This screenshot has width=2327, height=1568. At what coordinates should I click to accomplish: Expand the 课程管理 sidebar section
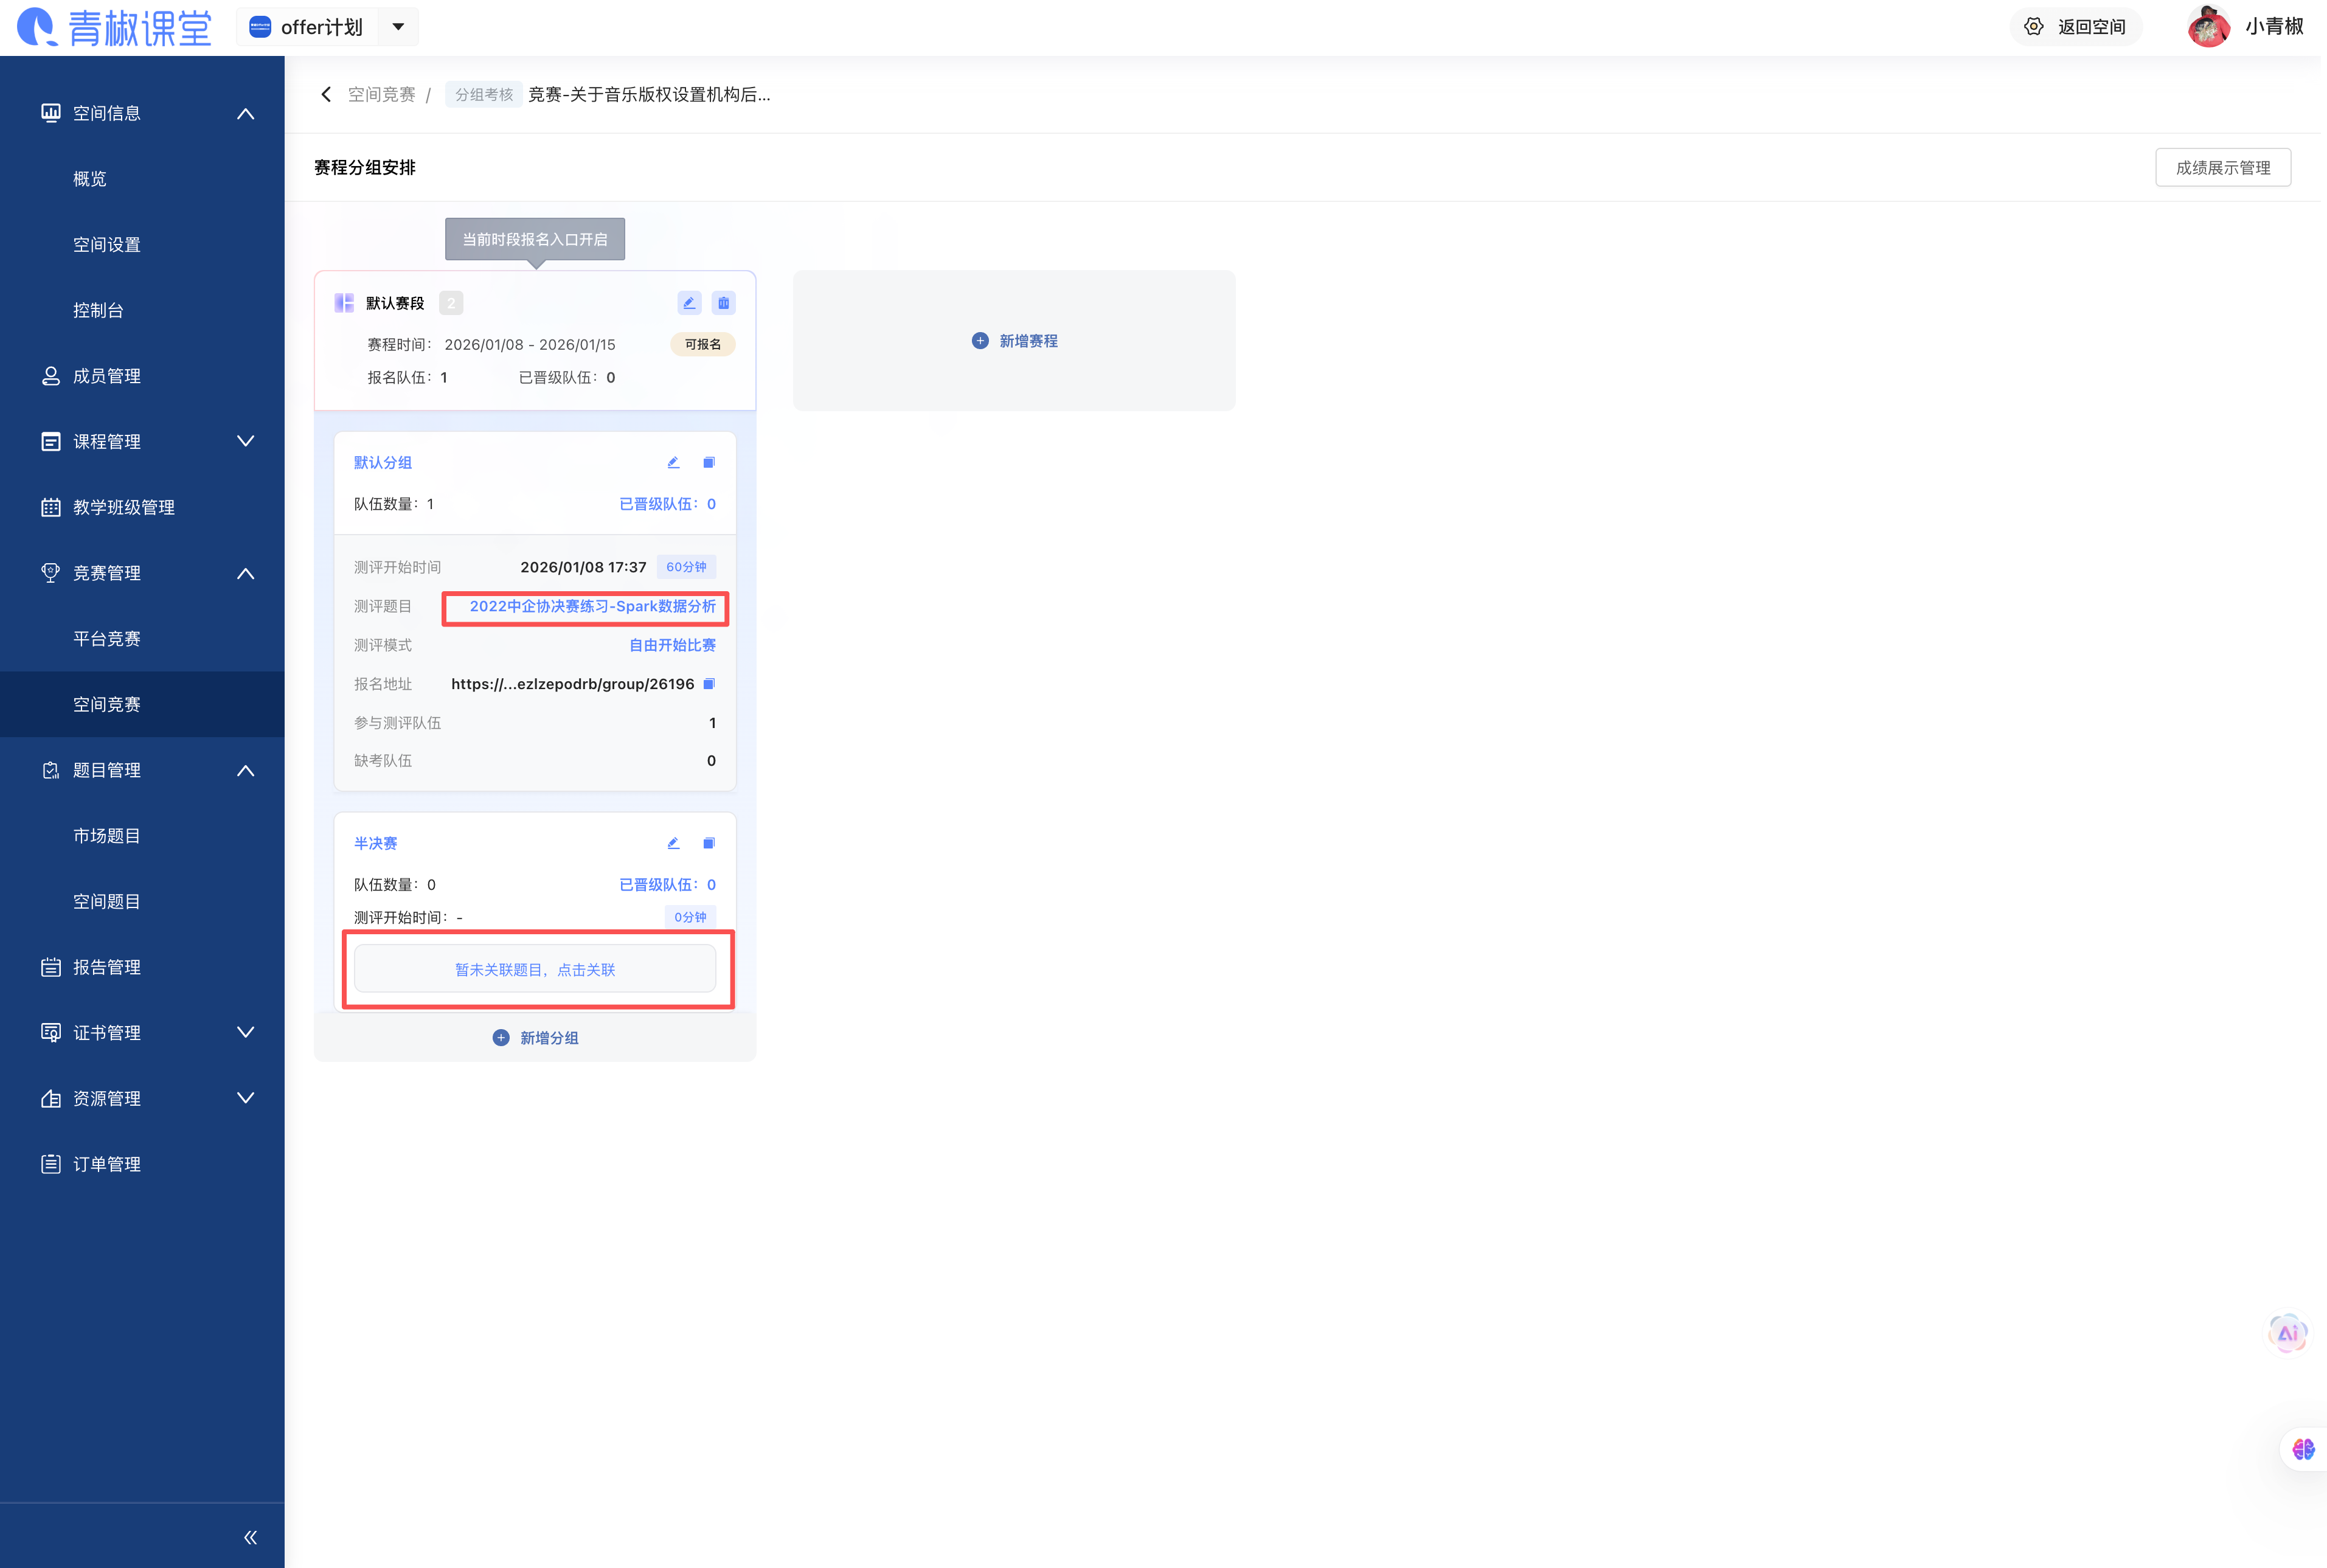[245, 441]
